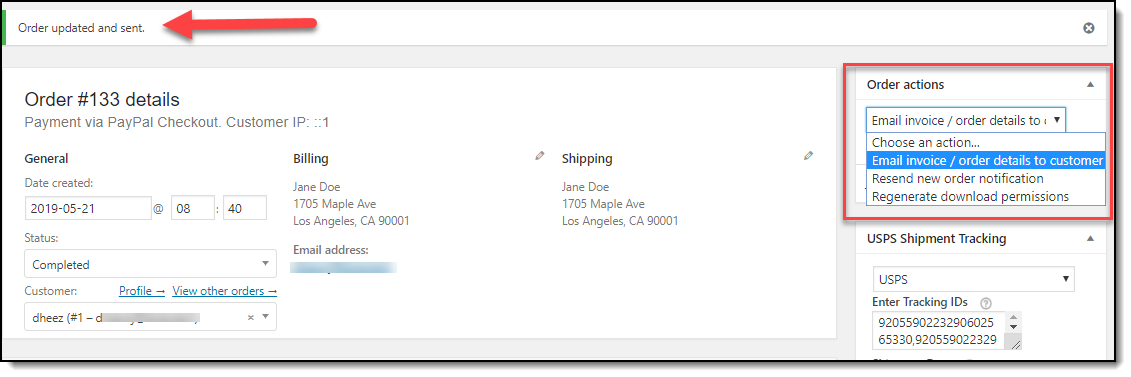Click the tracking IDs textarea up arrow

point(1013,318)
